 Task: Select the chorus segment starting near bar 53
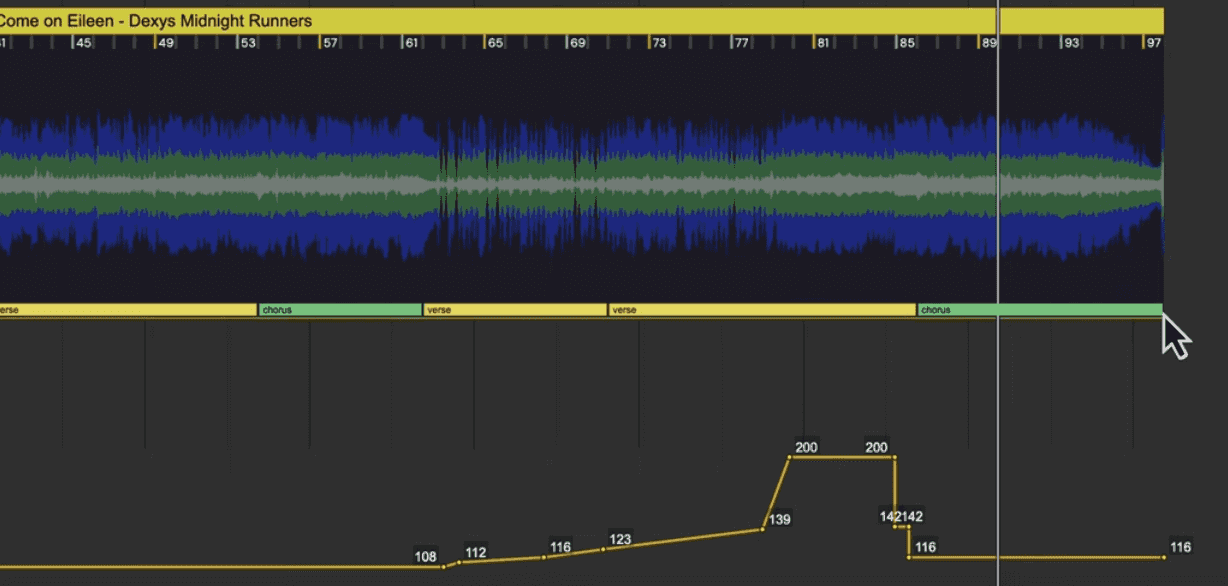(x=340, y=310)
